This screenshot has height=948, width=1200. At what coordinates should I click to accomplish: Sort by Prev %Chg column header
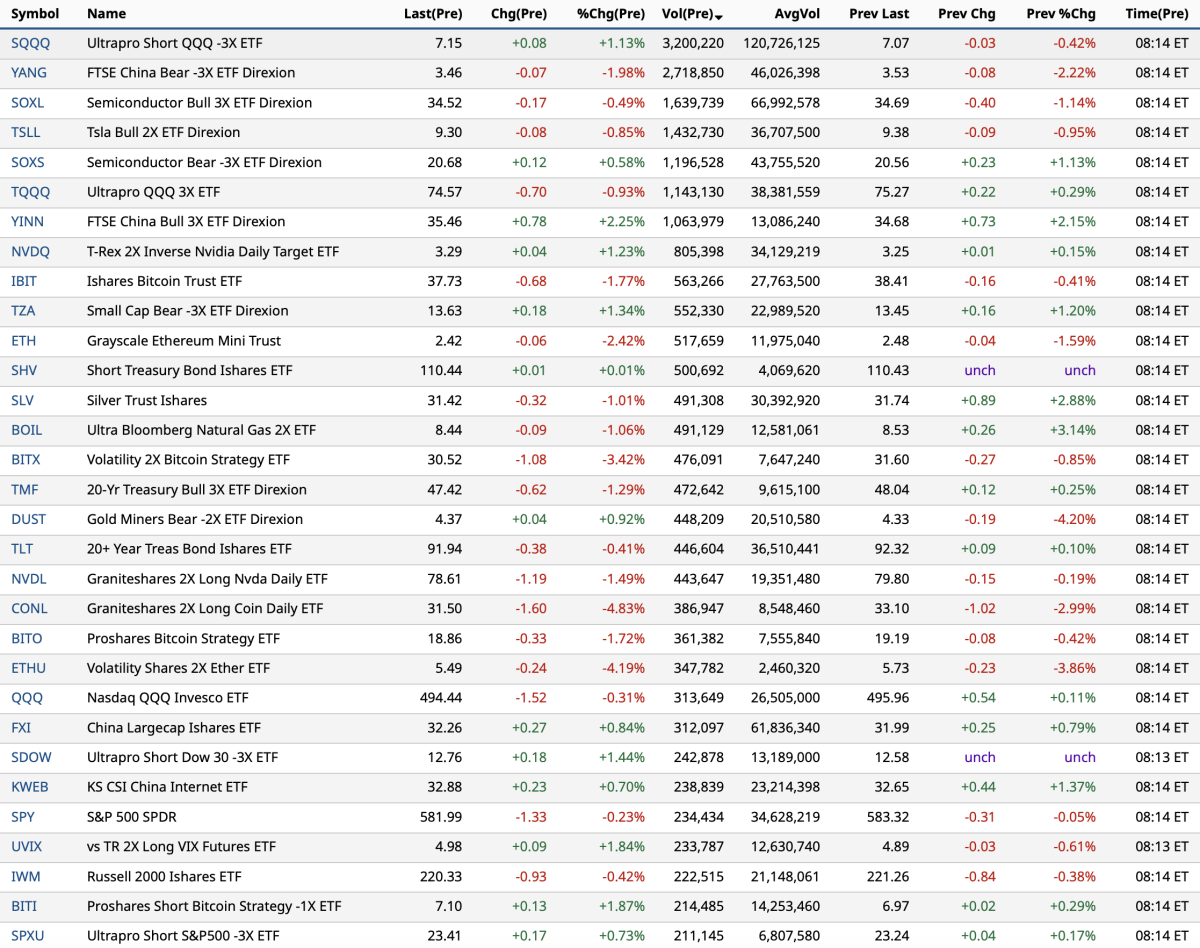pyautogui.click(x=1060, y=14)
